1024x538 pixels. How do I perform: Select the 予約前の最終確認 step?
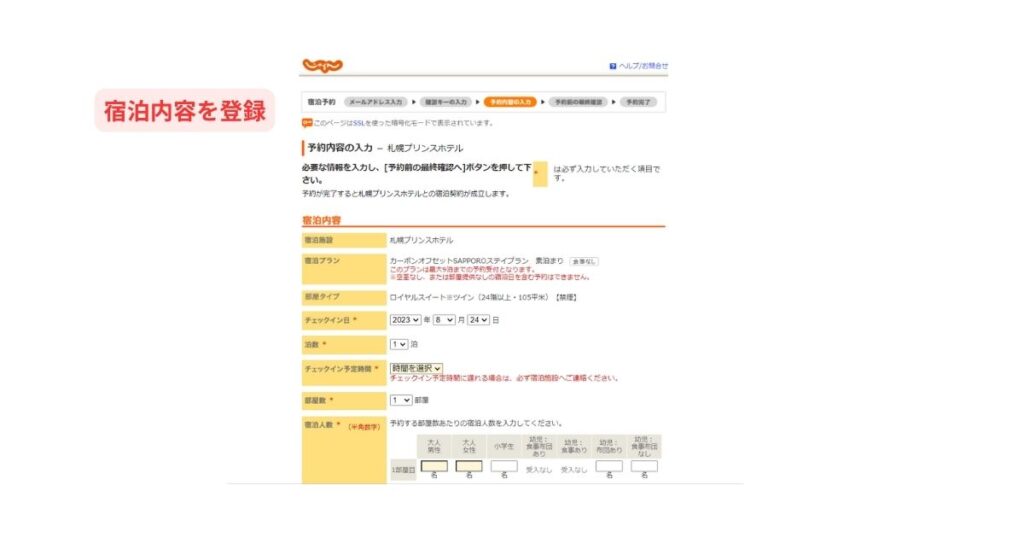tap(578, 102)
